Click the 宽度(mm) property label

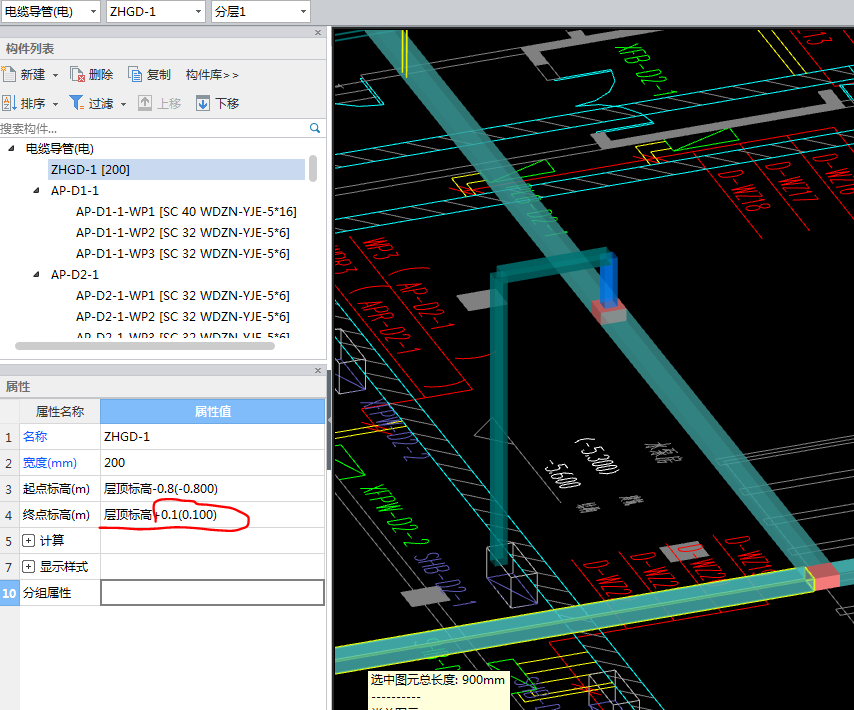point(50,463)
